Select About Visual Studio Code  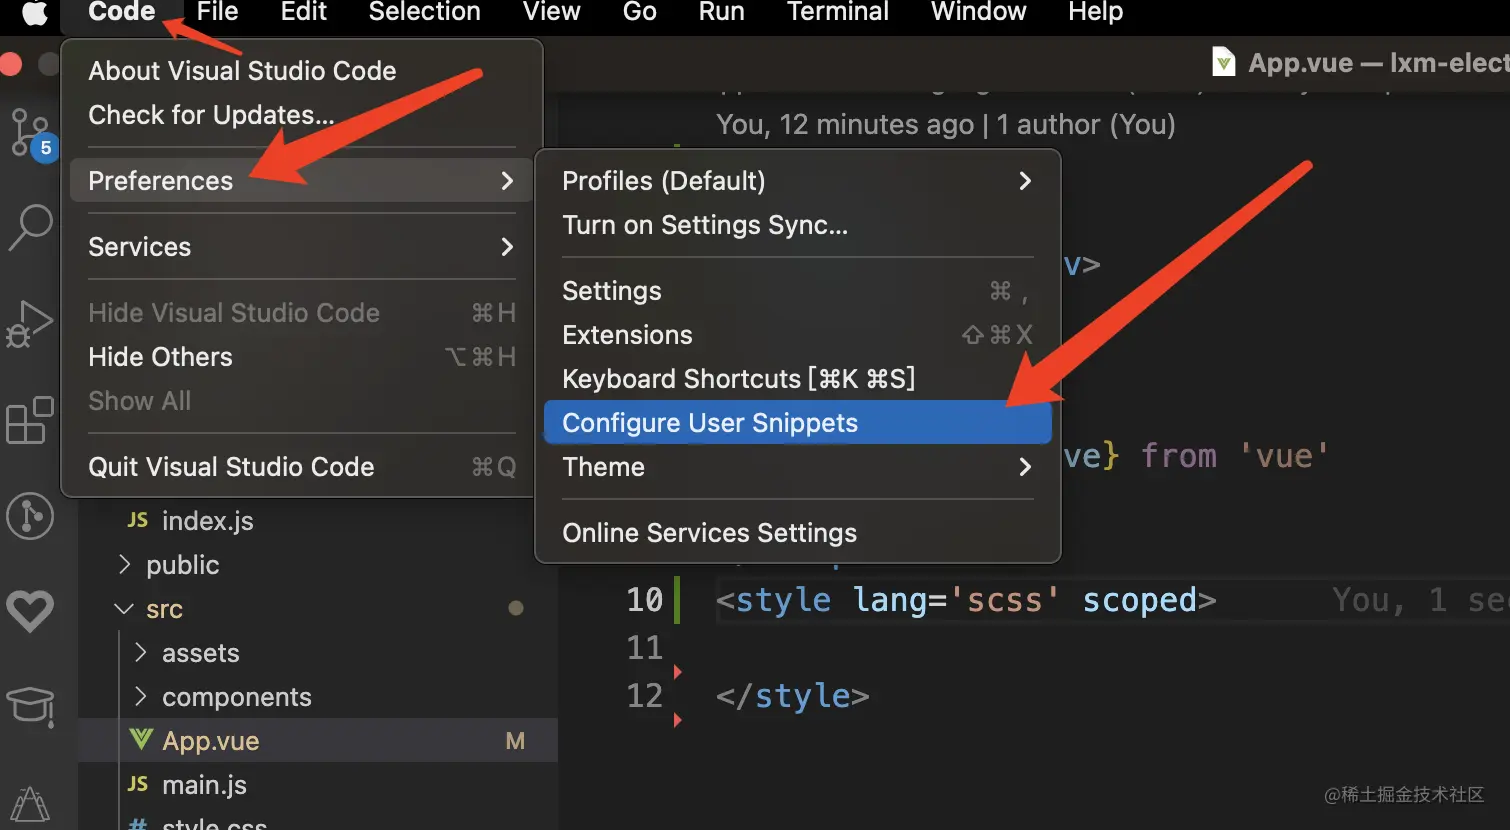[x=302, y=71]
